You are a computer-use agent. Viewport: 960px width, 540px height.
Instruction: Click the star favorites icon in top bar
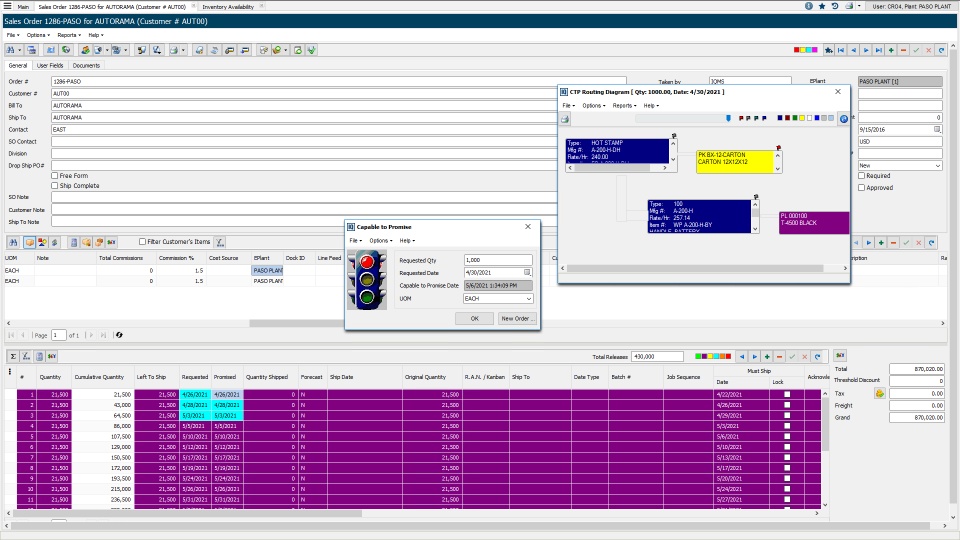point(822,6)
